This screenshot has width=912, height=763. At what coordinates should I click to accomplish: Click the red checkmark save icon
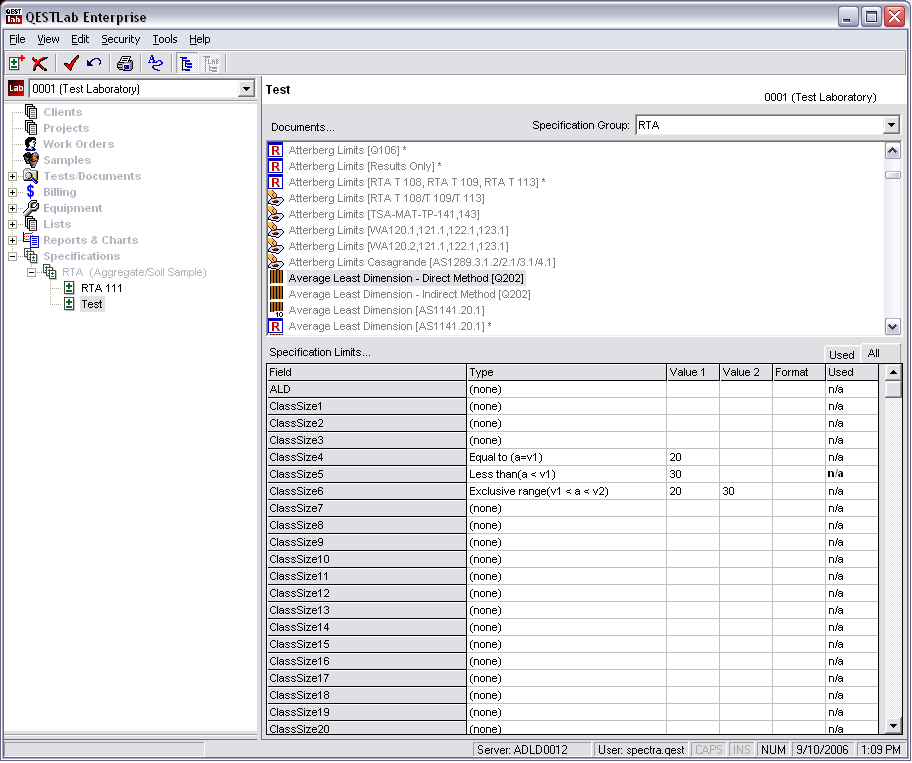(x=71, y=64)
